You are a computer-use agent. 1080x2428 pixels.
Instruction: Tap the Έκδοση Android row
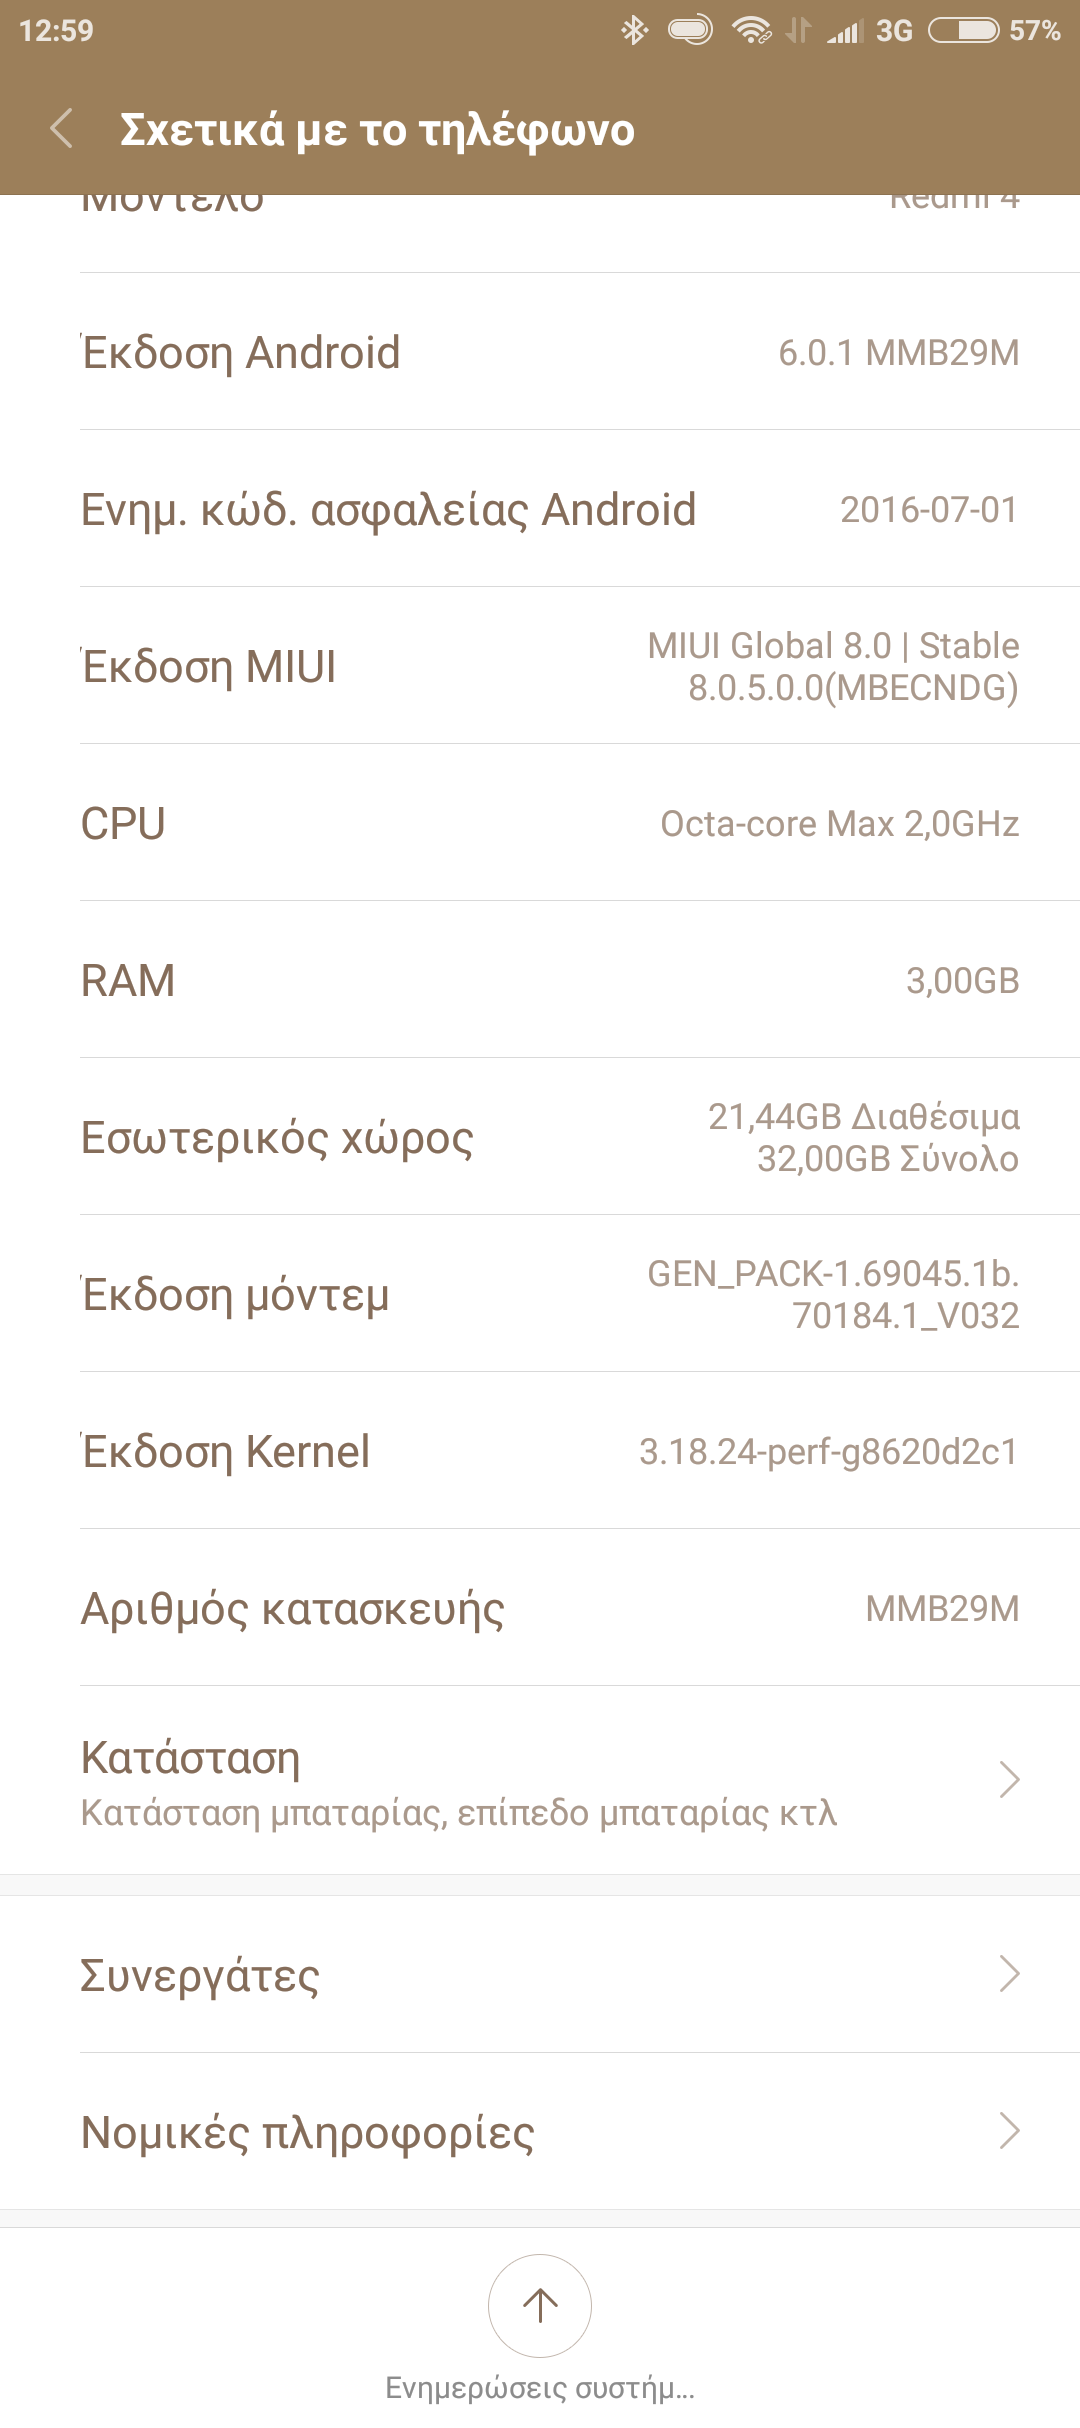click(540, 352)
